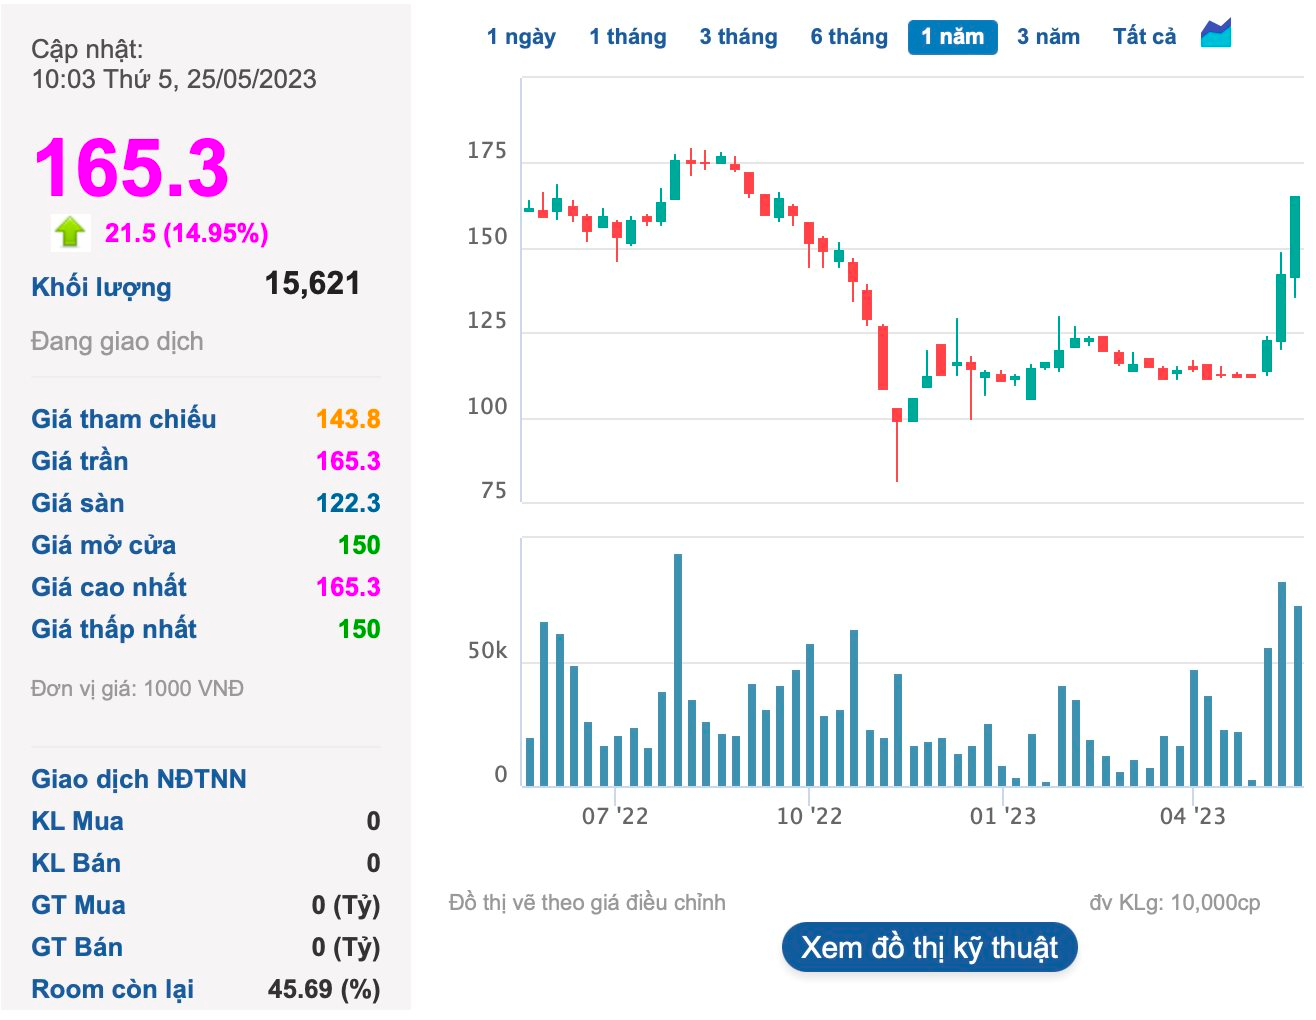
Task: Click the '04 '23' x-axis label
Action: 1192,816
